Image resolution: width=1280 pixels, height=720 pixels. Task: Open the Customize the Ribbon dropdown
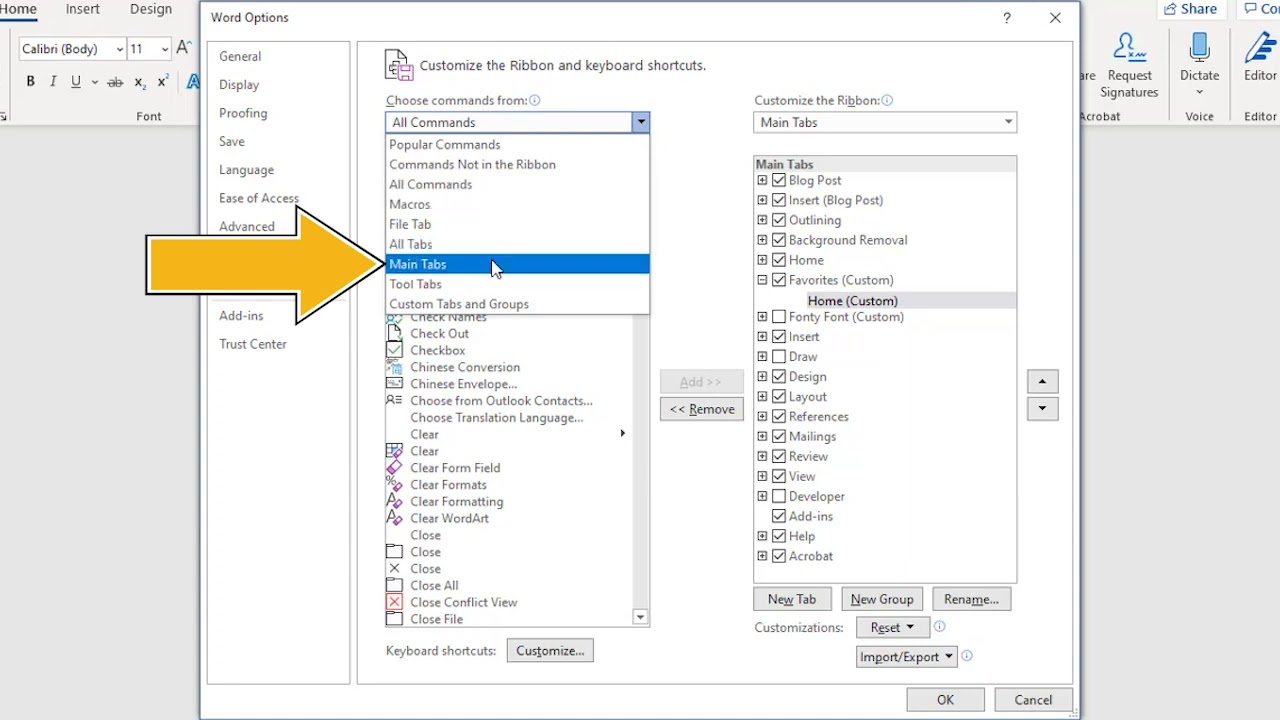[885, 122]
